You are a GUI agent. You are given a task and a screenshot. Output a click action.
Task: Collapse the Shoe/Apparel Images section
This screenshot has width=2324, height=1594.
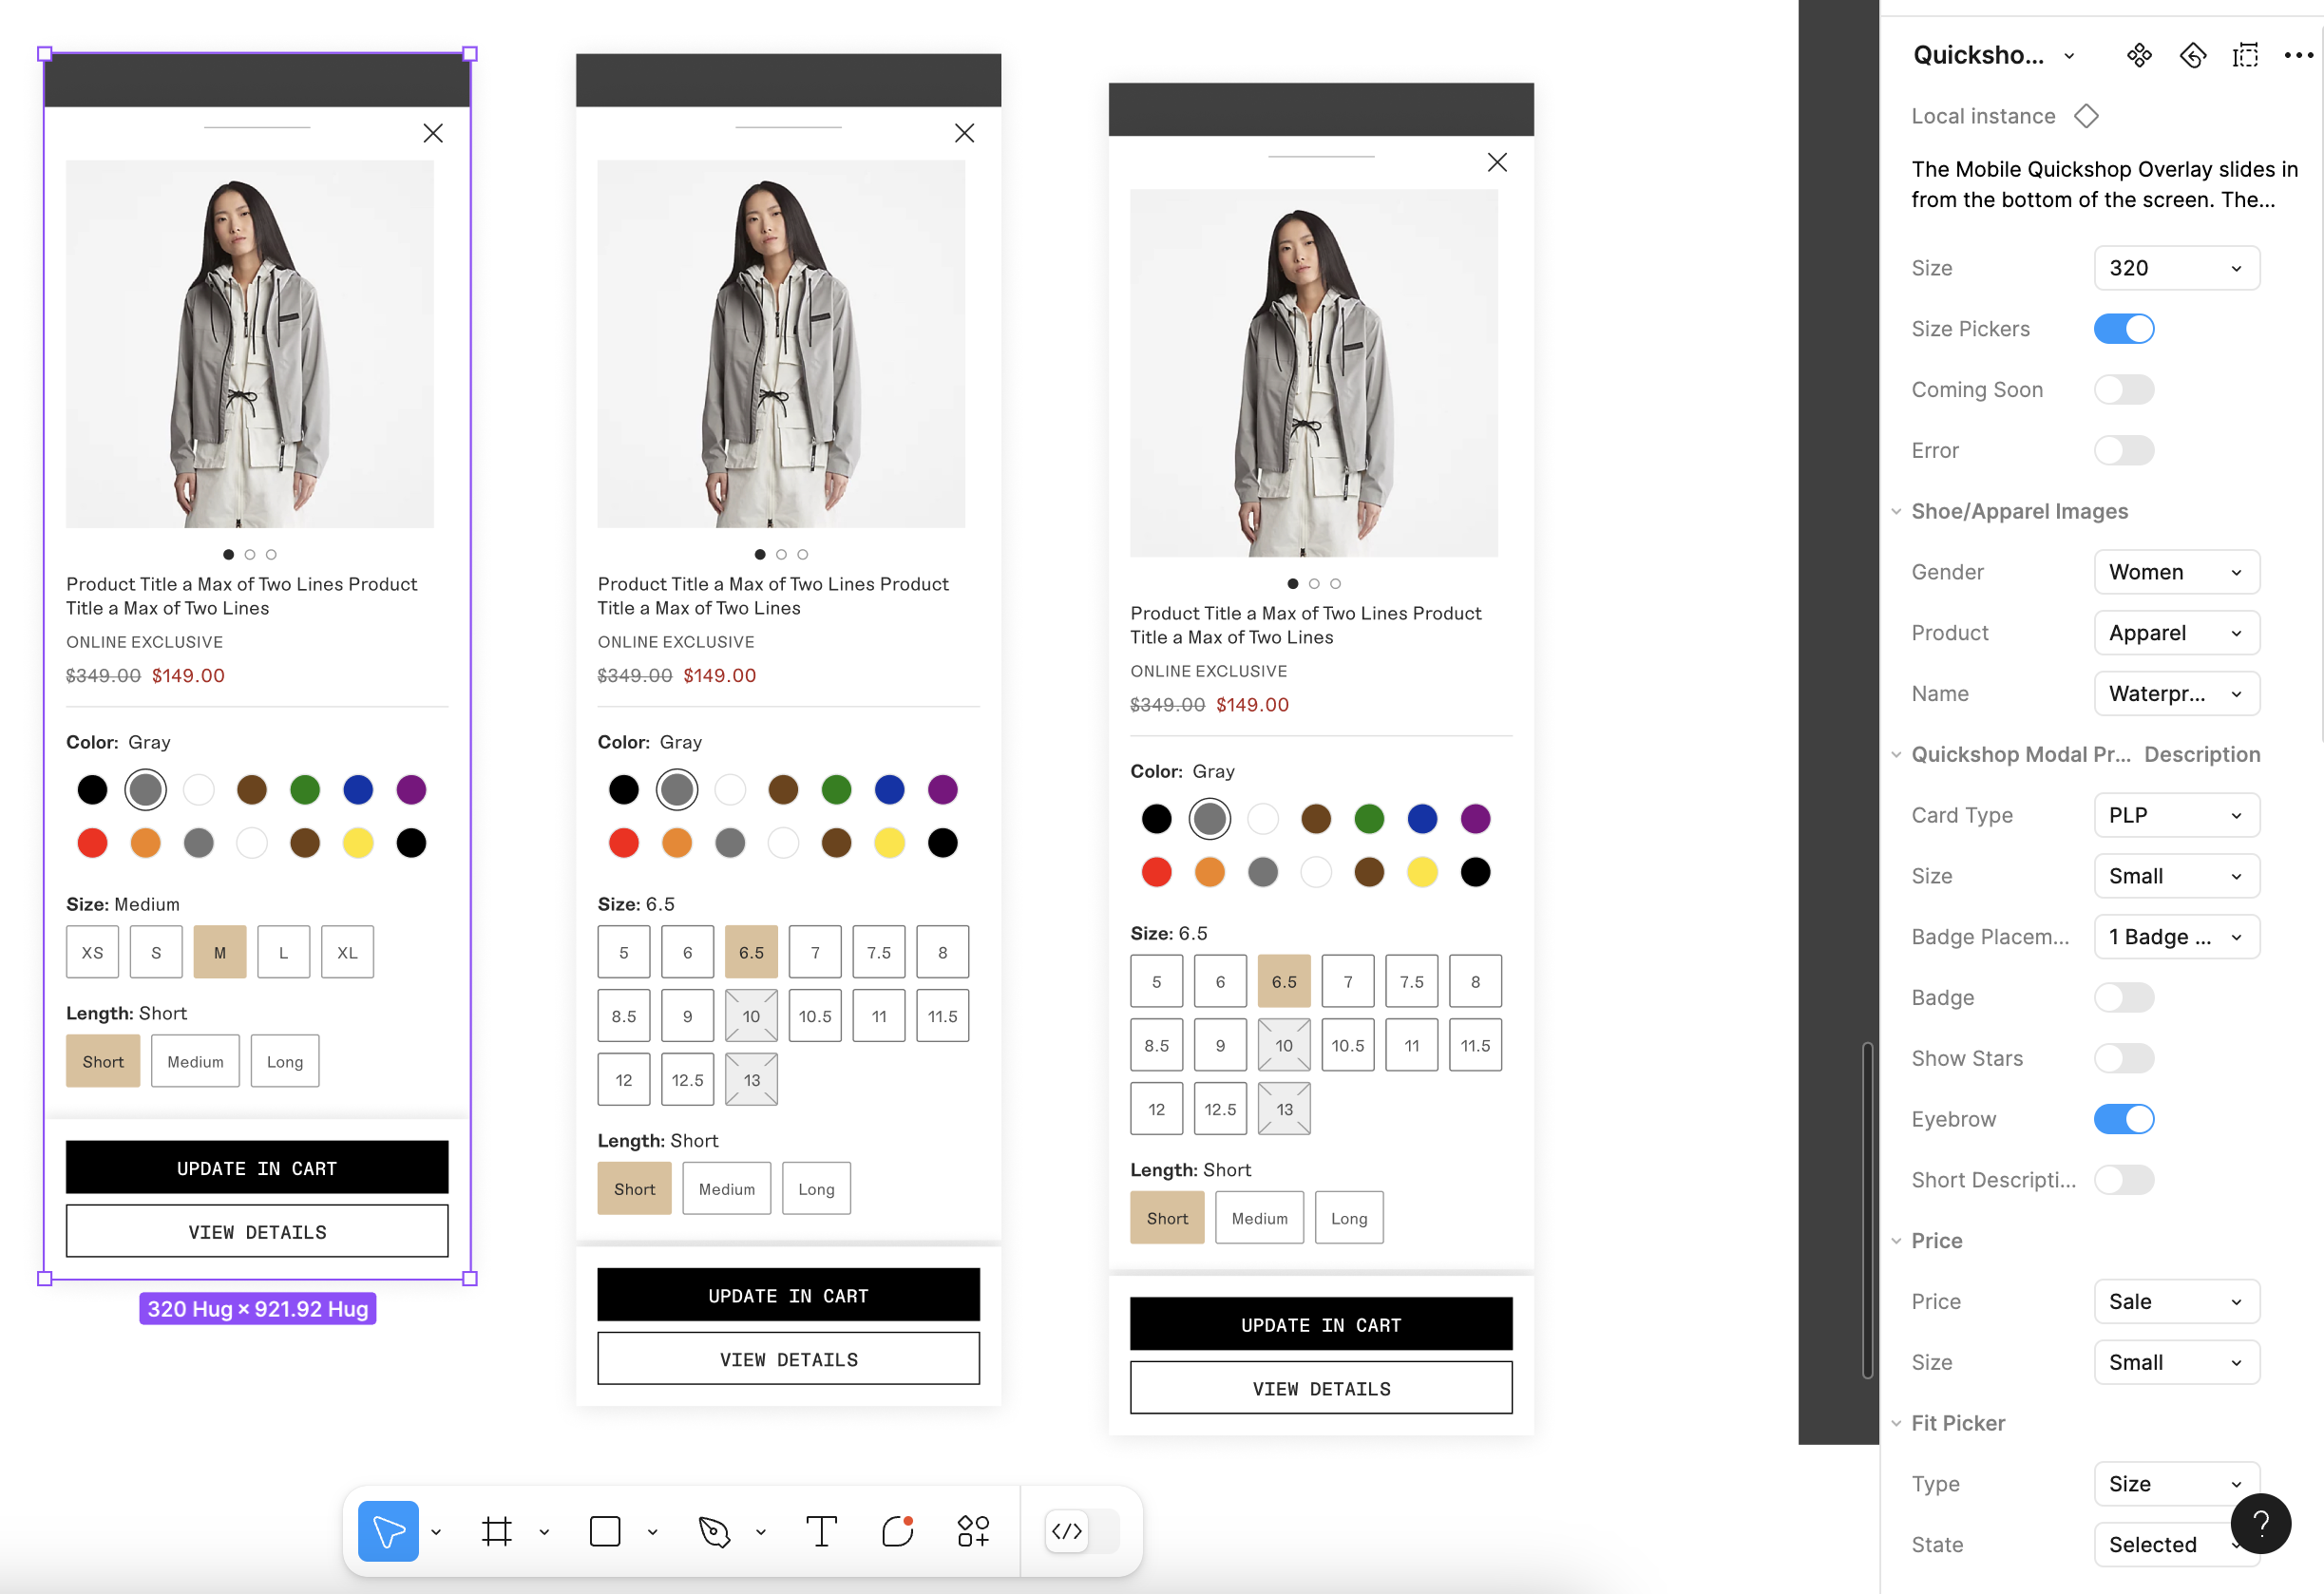click(x=1896, y=511)
